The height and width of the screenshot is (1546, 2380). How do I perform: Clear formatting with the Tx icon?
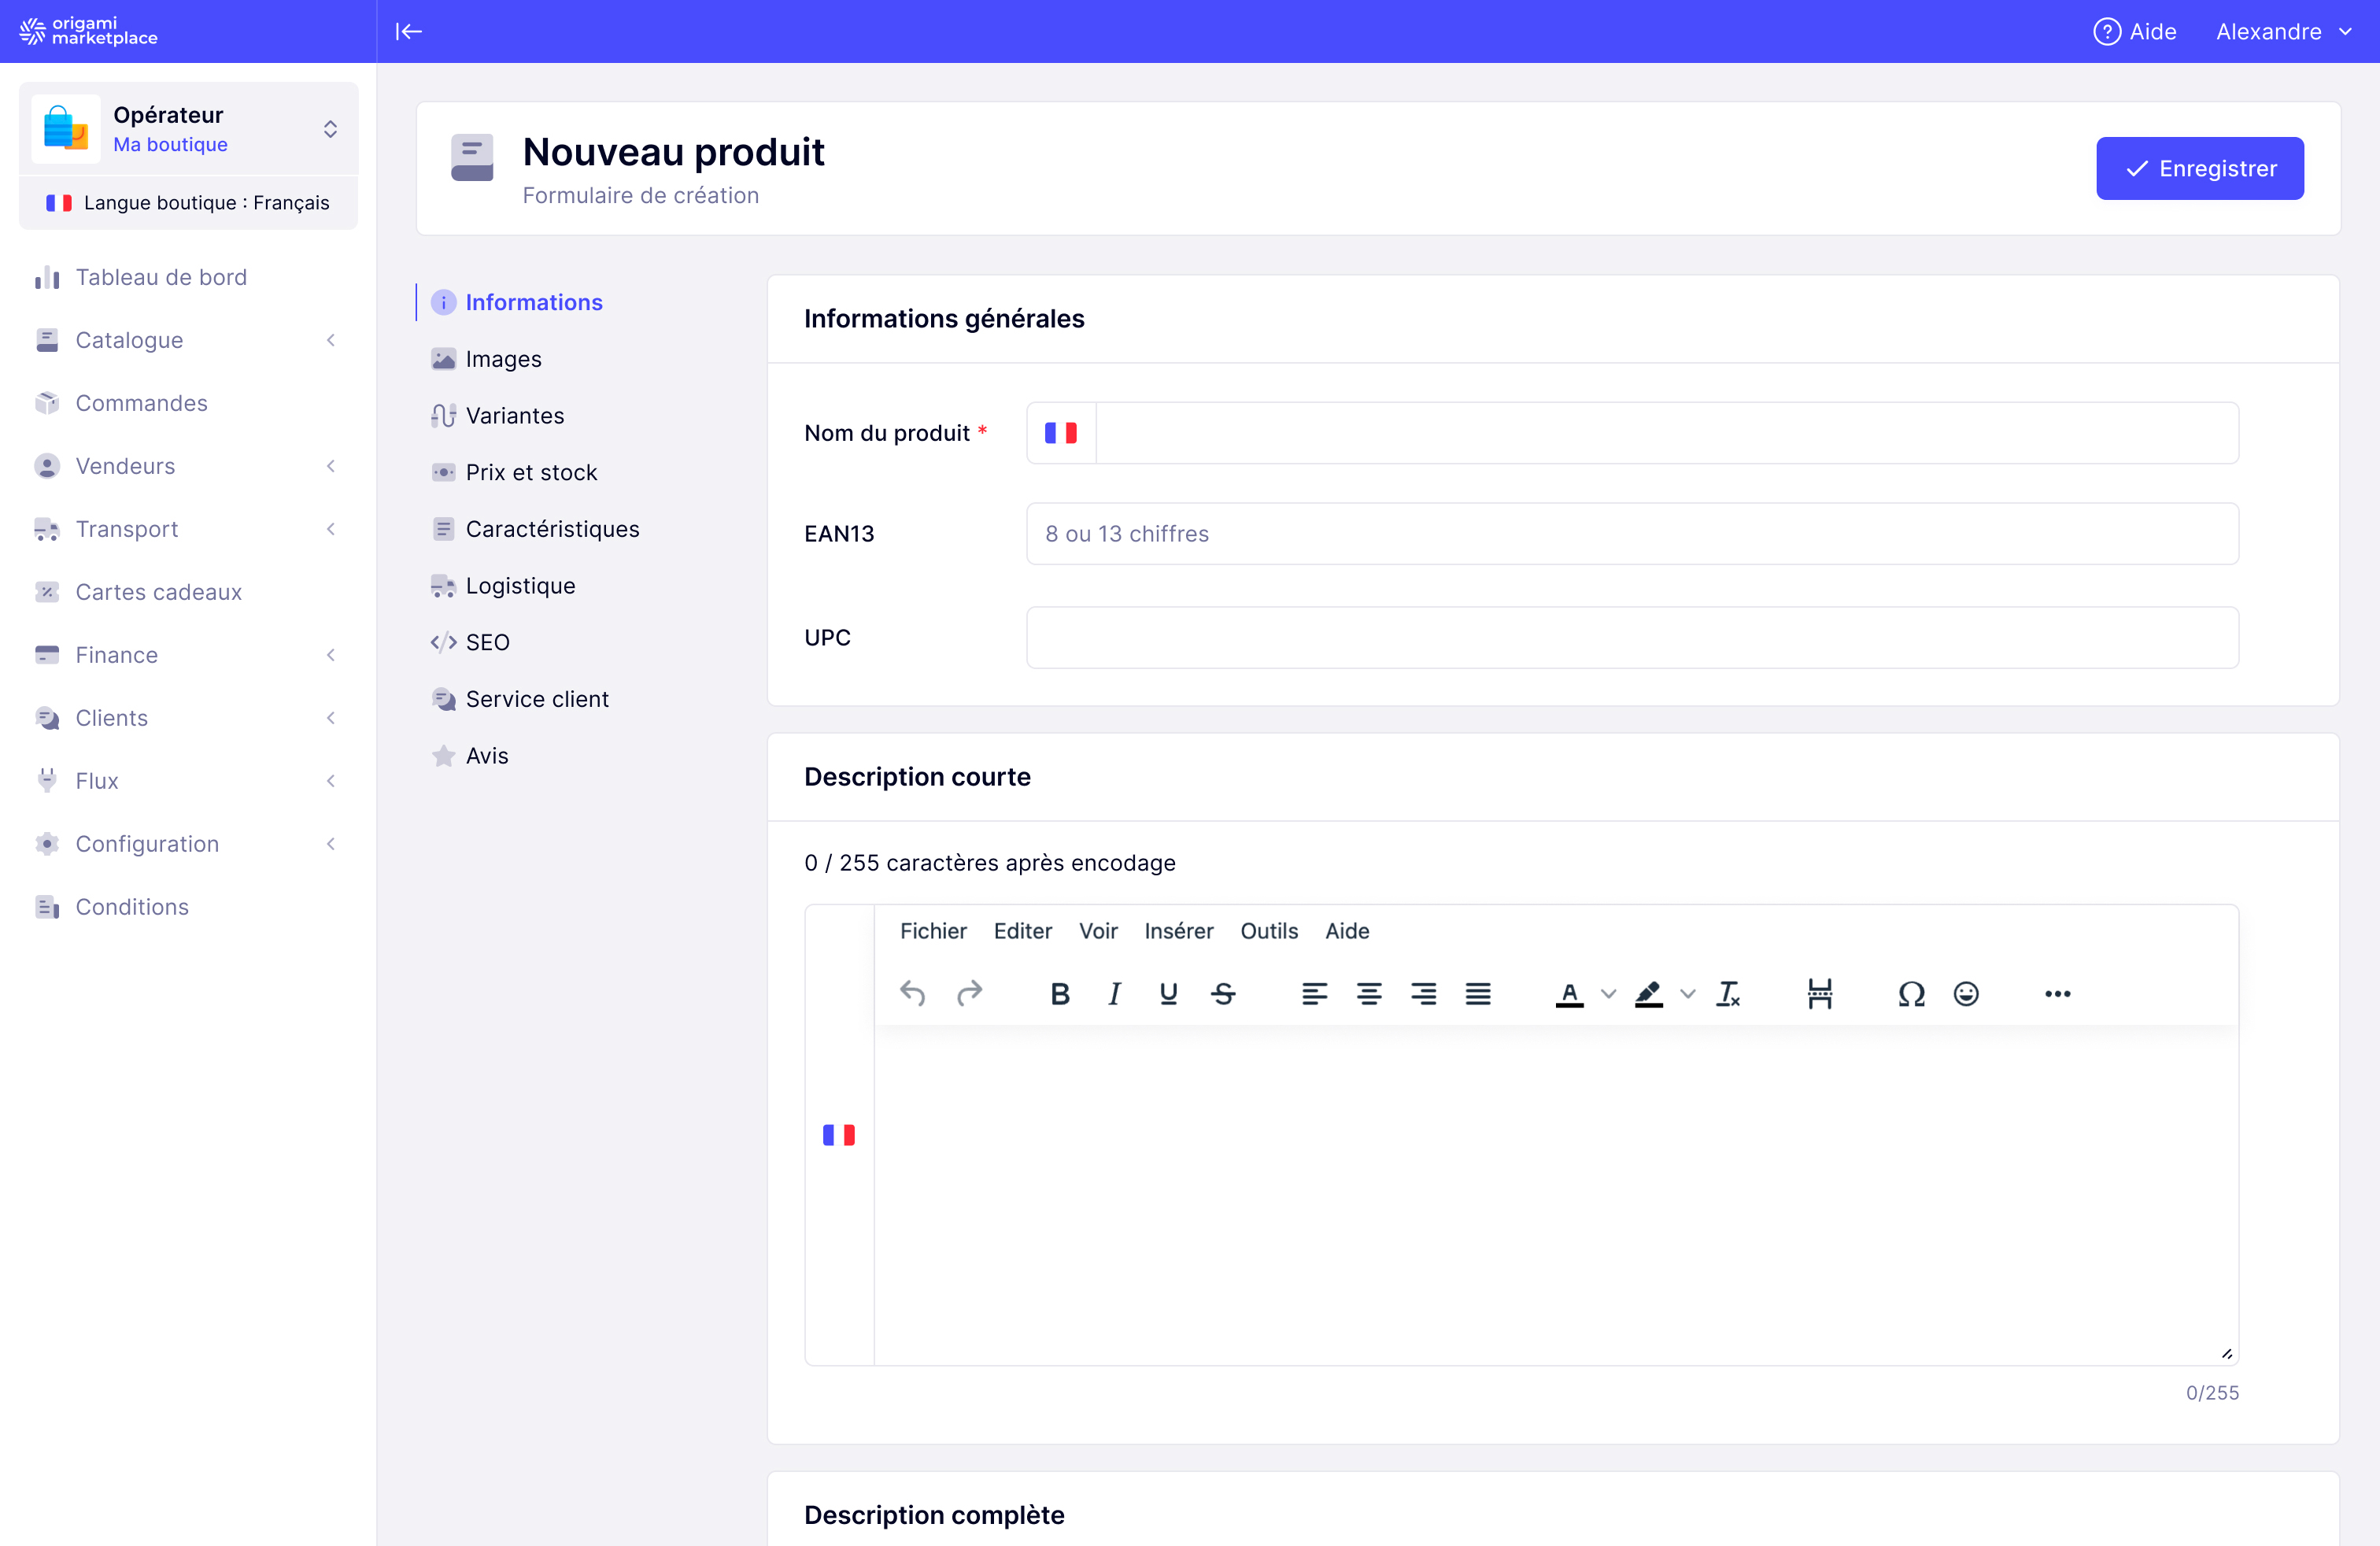tap(1729, 993)
